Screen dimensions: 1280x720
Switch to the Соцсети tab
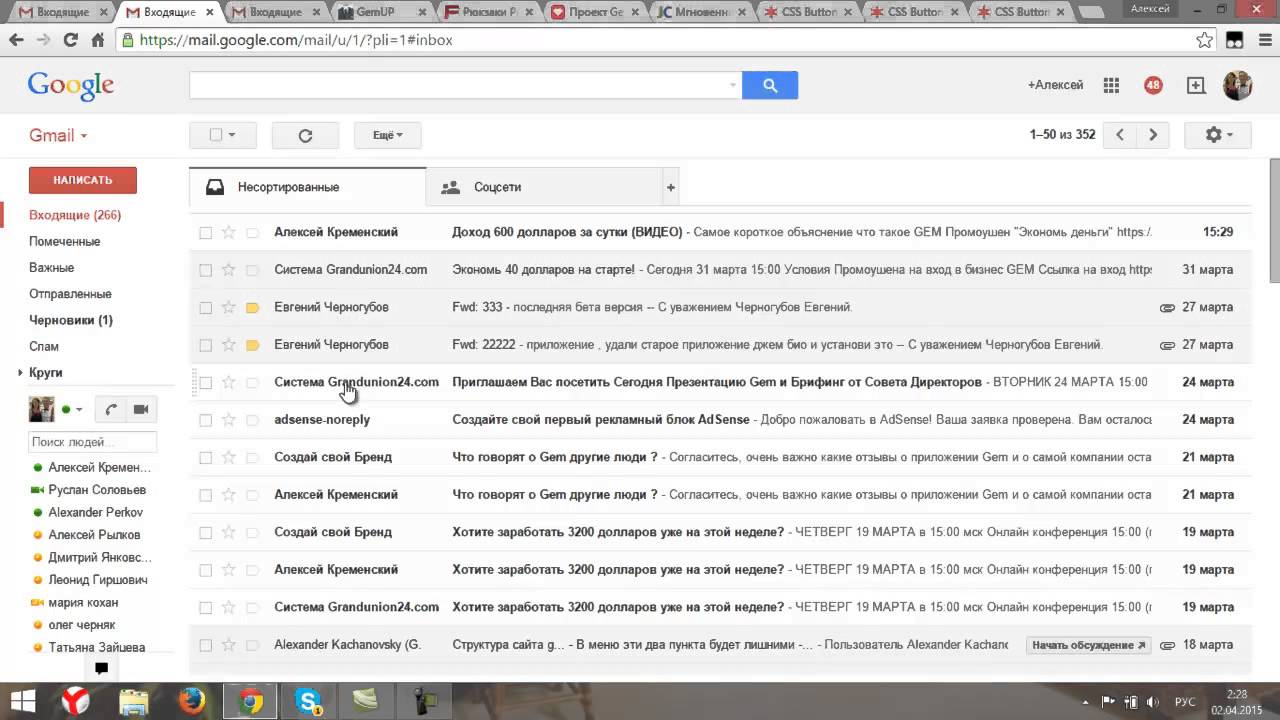point(545,187)
